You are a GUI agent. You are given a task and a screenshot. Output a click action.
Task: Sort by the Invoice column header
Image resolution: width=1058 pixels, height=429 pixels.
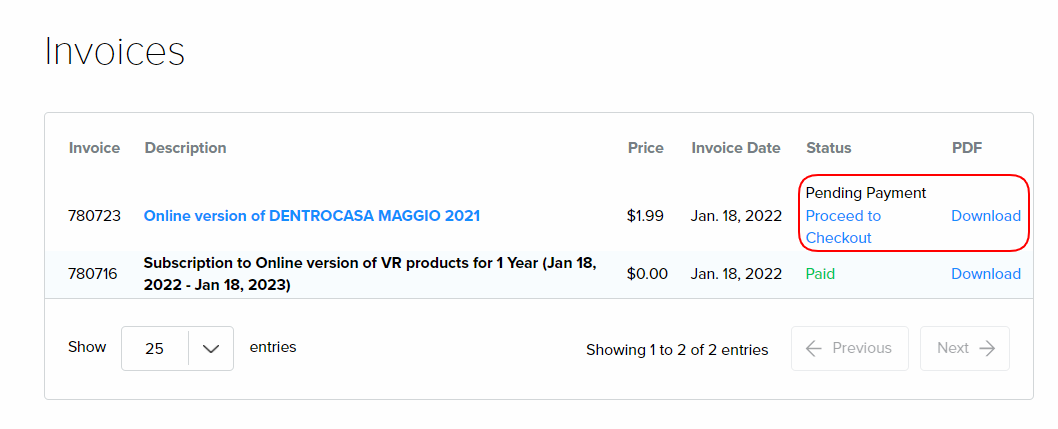tap(94, 148)
